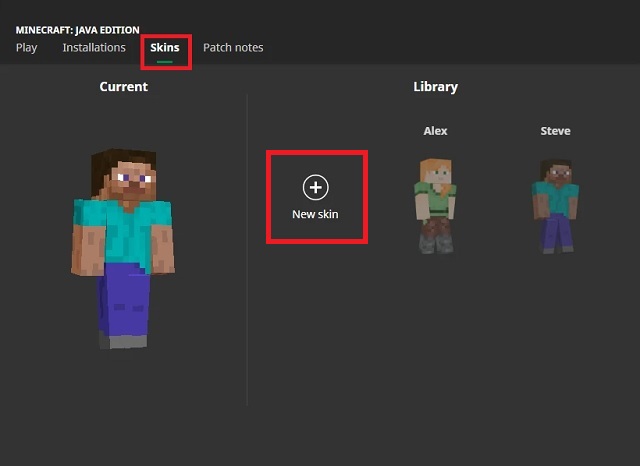Click the current skin character preview
The height and width of the screenshot is (466, 640).
point(123,249)
